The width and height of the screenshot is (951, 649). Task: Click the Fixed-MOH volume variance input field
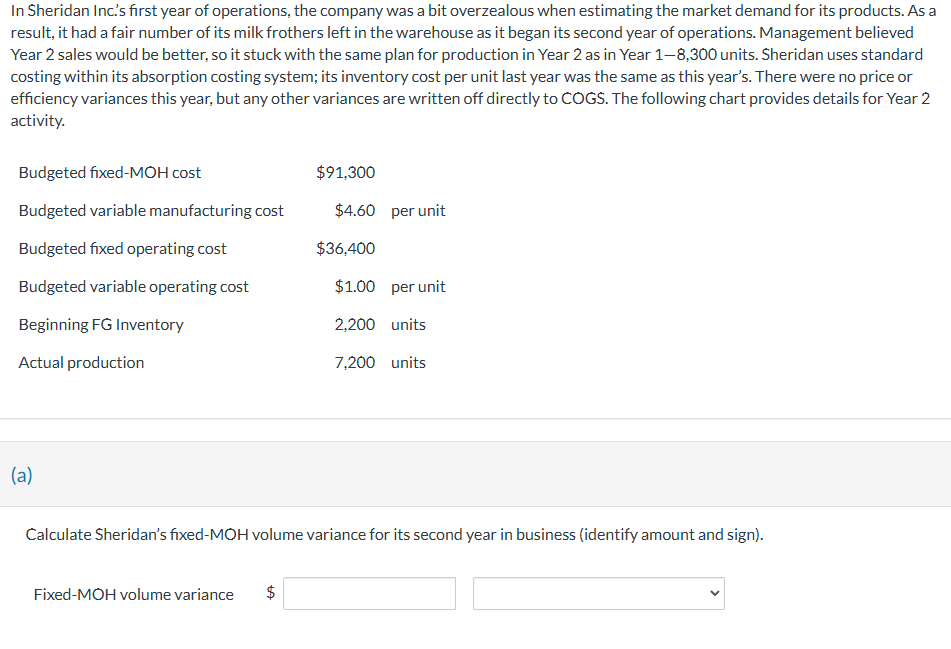click(369, 593)
